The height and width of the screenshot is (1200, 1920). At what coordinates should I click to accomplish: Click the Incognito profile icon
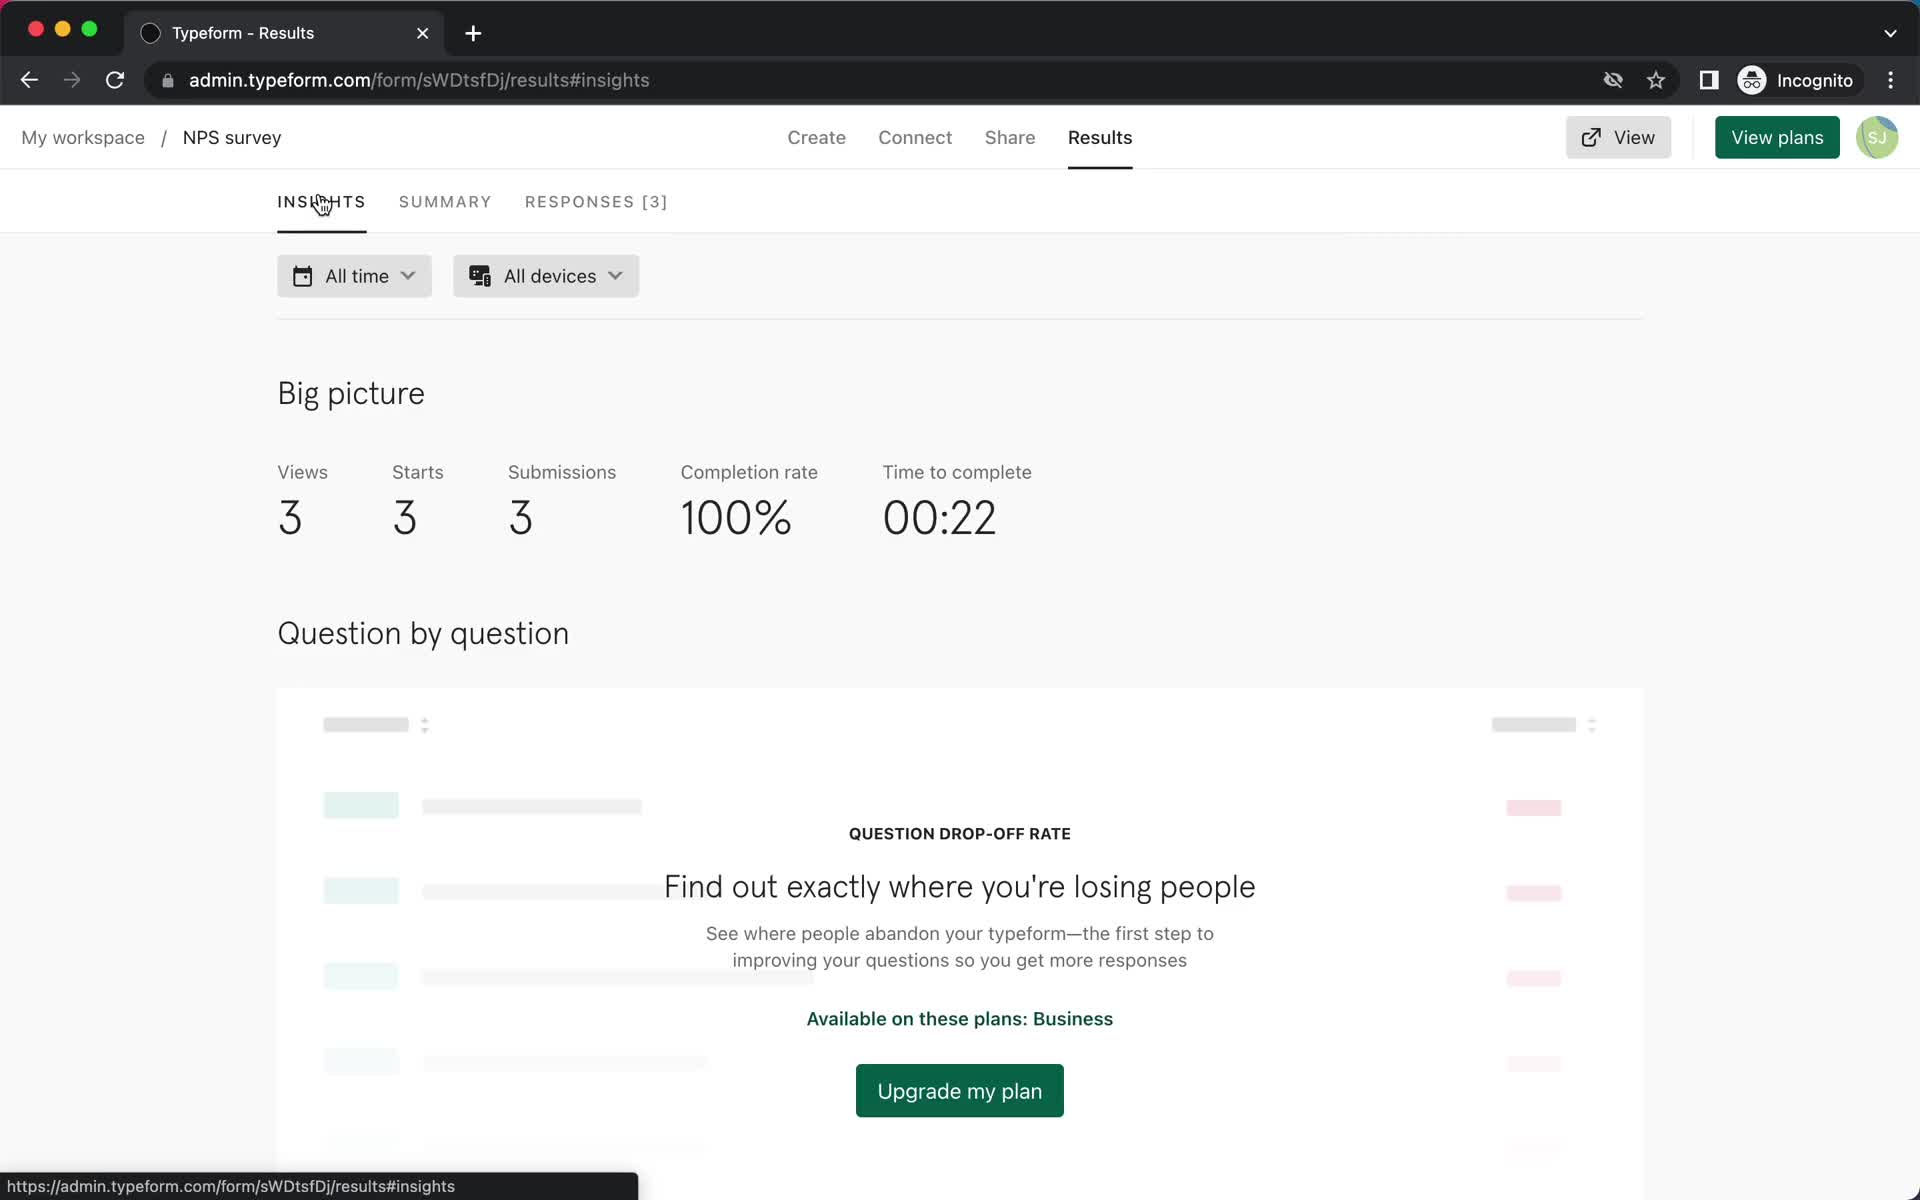1752,80
